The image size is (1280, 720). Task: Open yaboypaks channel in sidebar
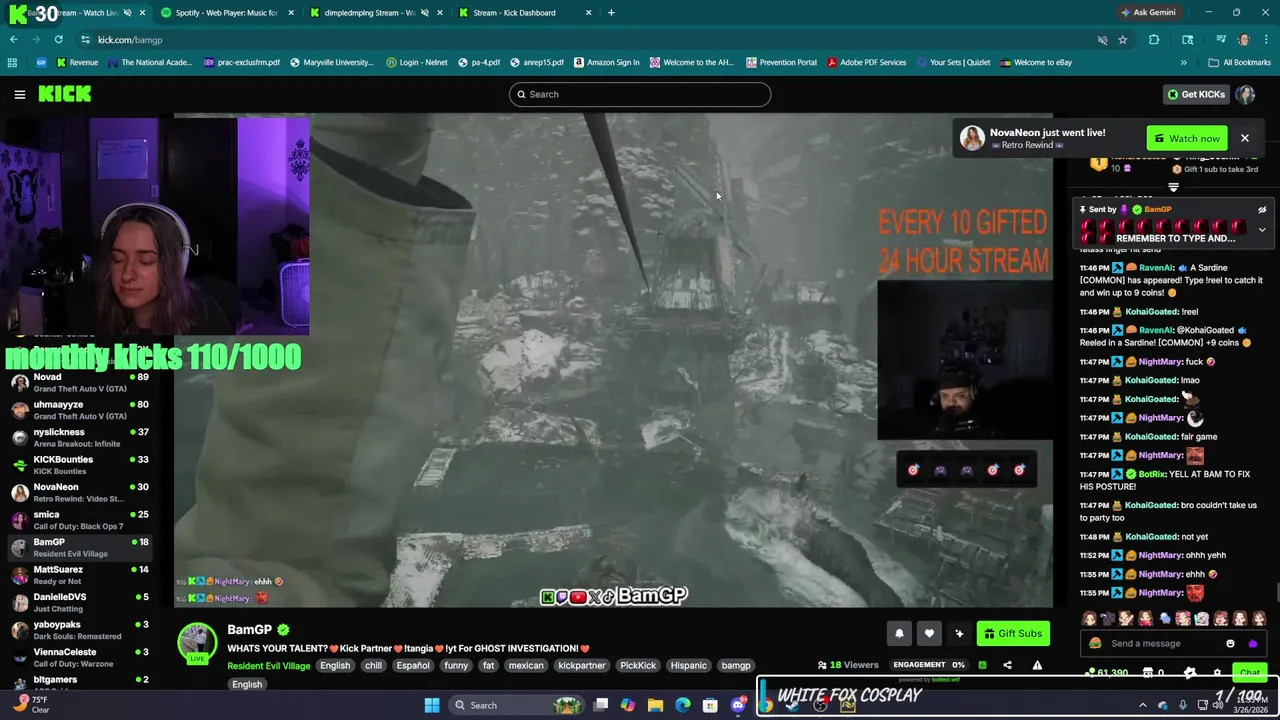(x=78, y=630)
